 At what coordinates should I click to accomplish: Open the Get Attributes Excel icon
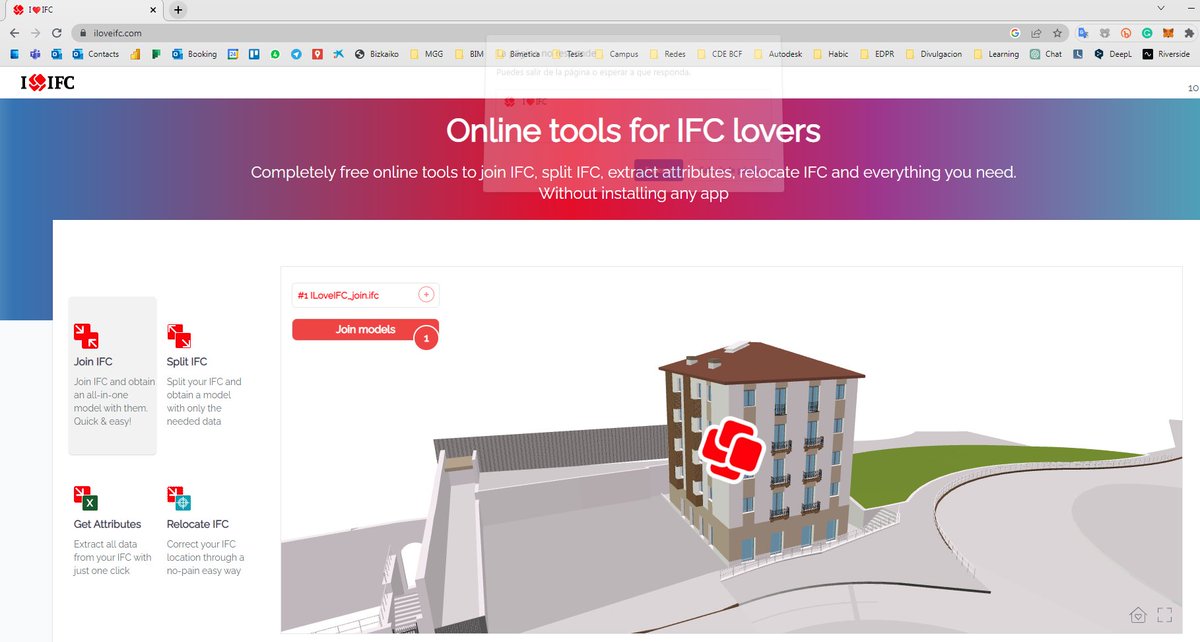pos(85,498)
